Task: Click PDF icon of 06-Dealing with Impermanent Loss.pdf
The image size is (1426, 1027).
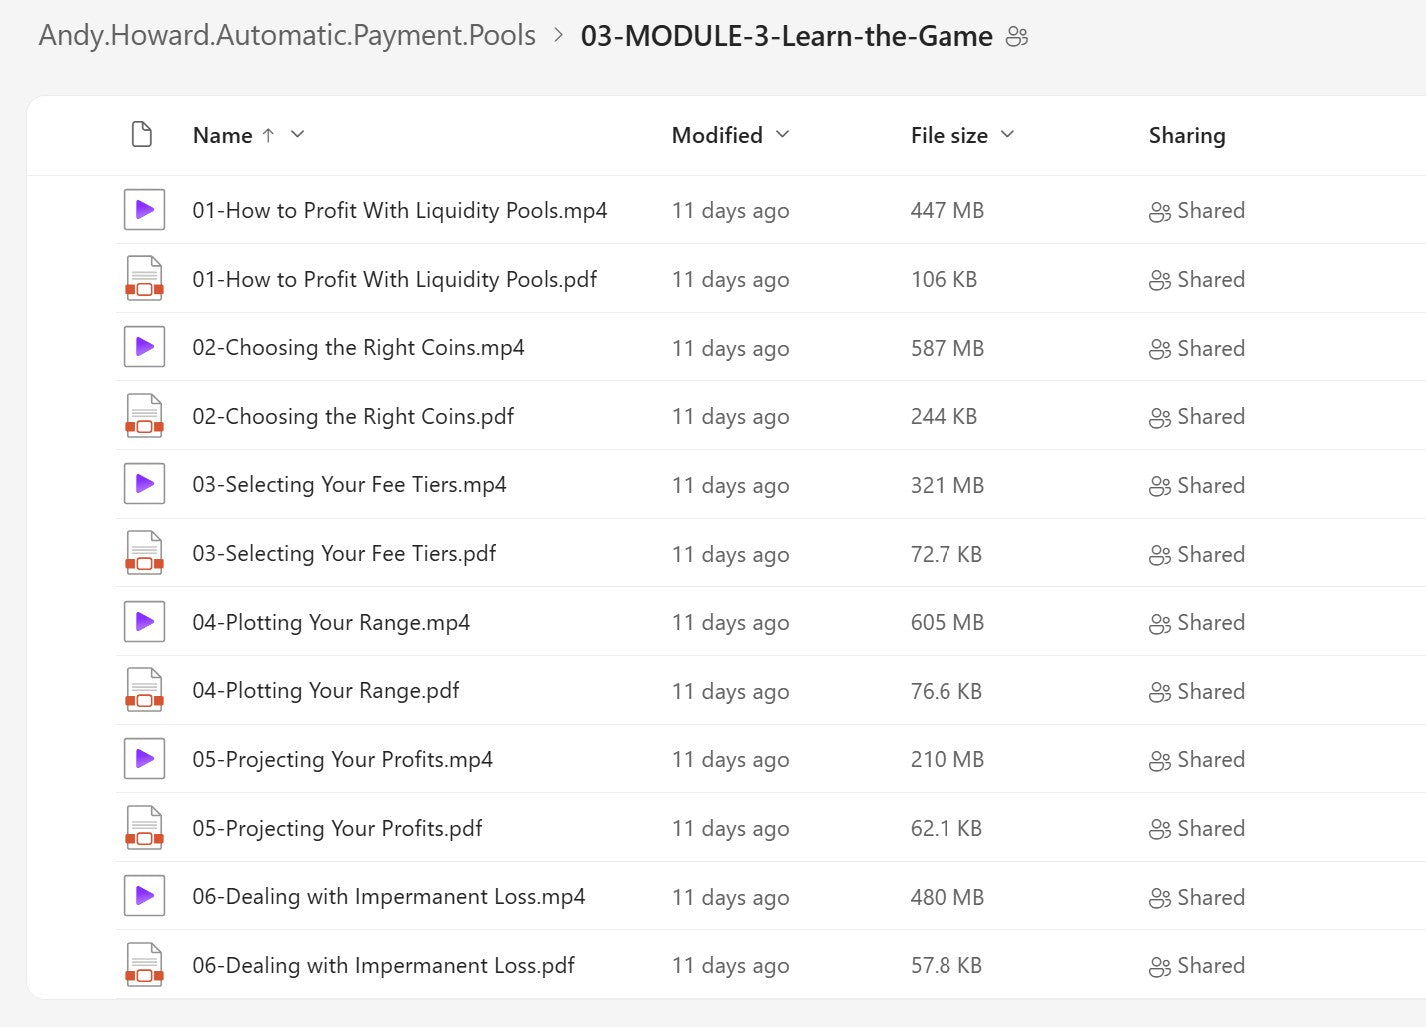Action: point(144,965)
